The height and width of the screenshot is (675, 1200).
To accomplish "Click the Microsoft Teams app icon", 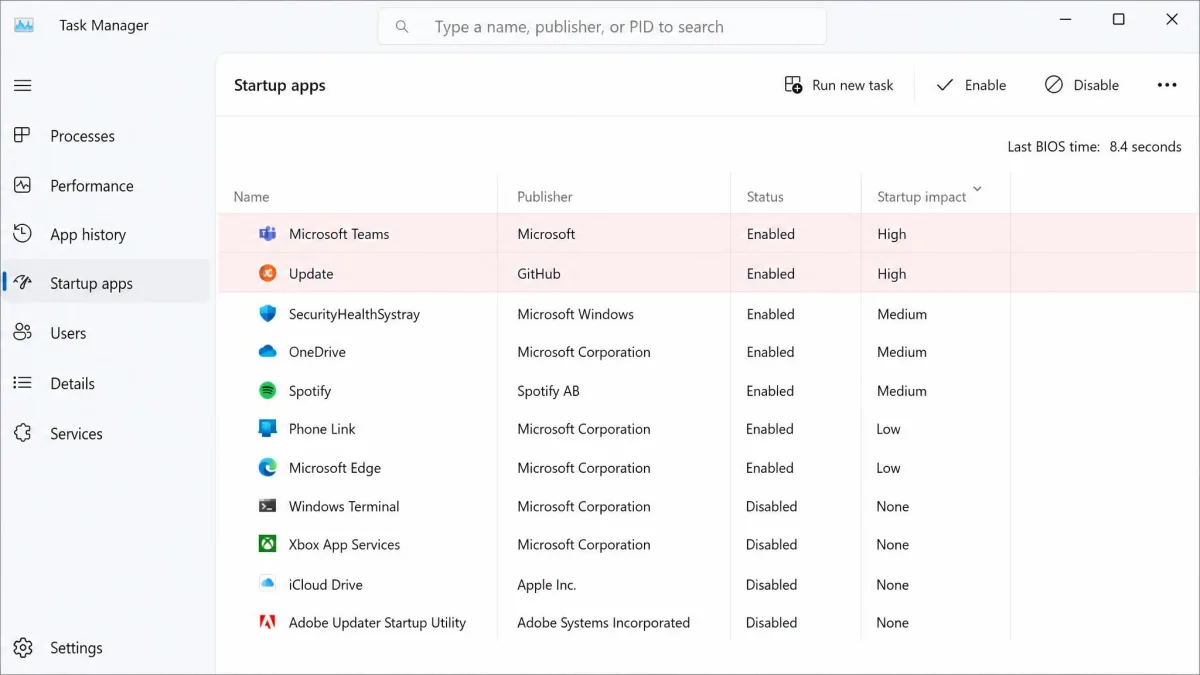I will (267, 234).
